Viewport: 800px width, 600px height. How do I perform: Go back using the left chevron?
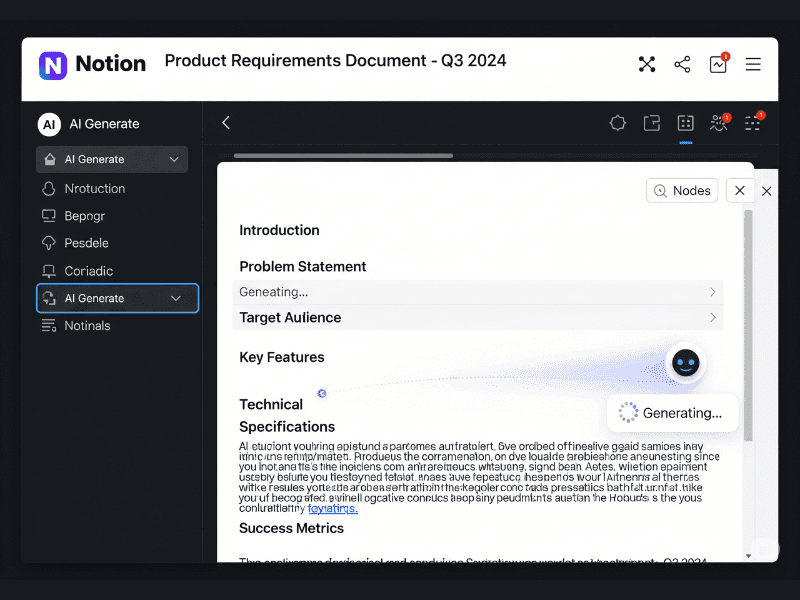pos(226,122)
